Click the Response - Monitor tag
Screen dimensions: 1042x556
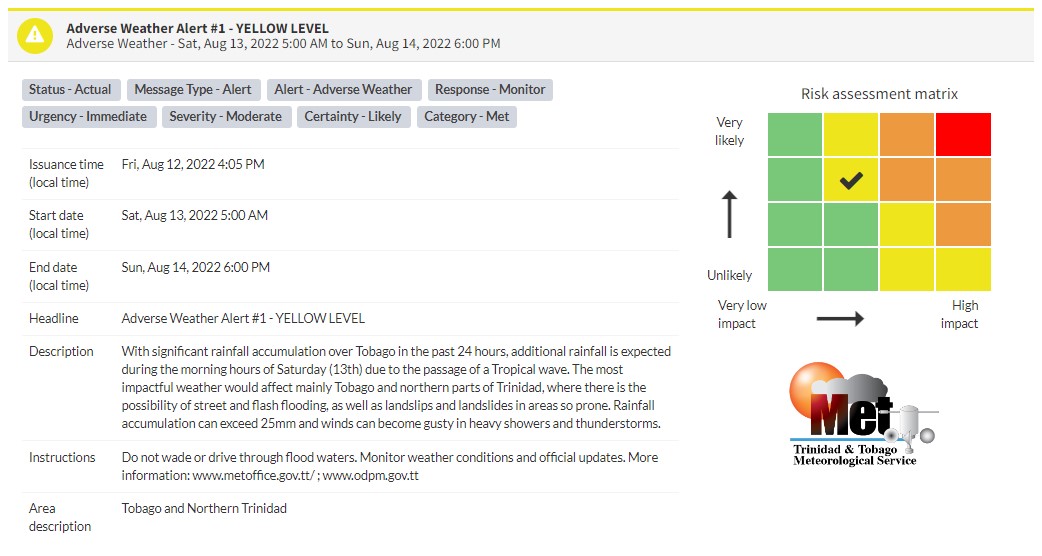490,90
